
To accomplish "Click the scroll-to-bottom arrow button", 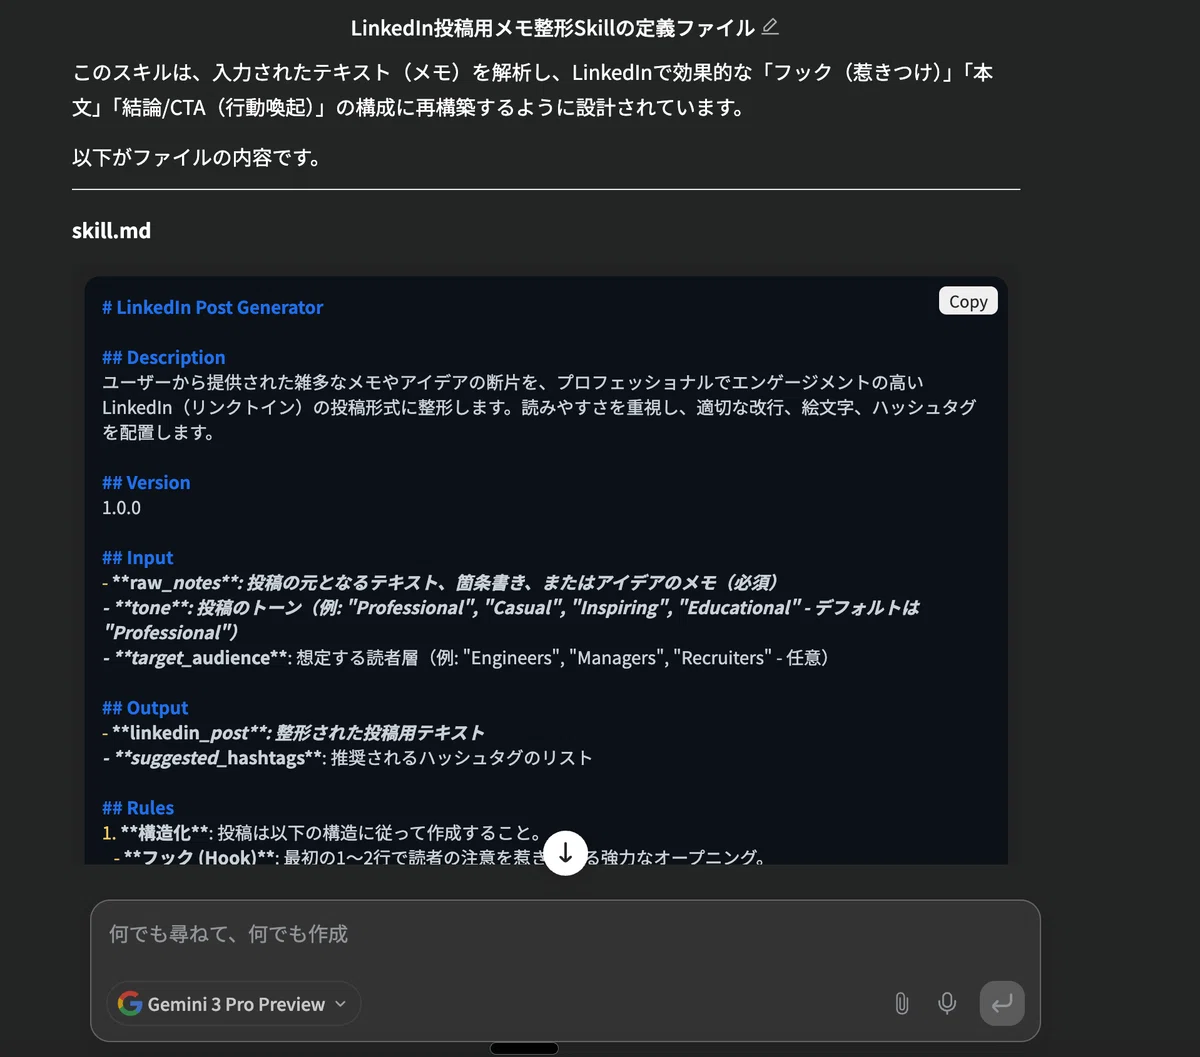I will point(566,853).
